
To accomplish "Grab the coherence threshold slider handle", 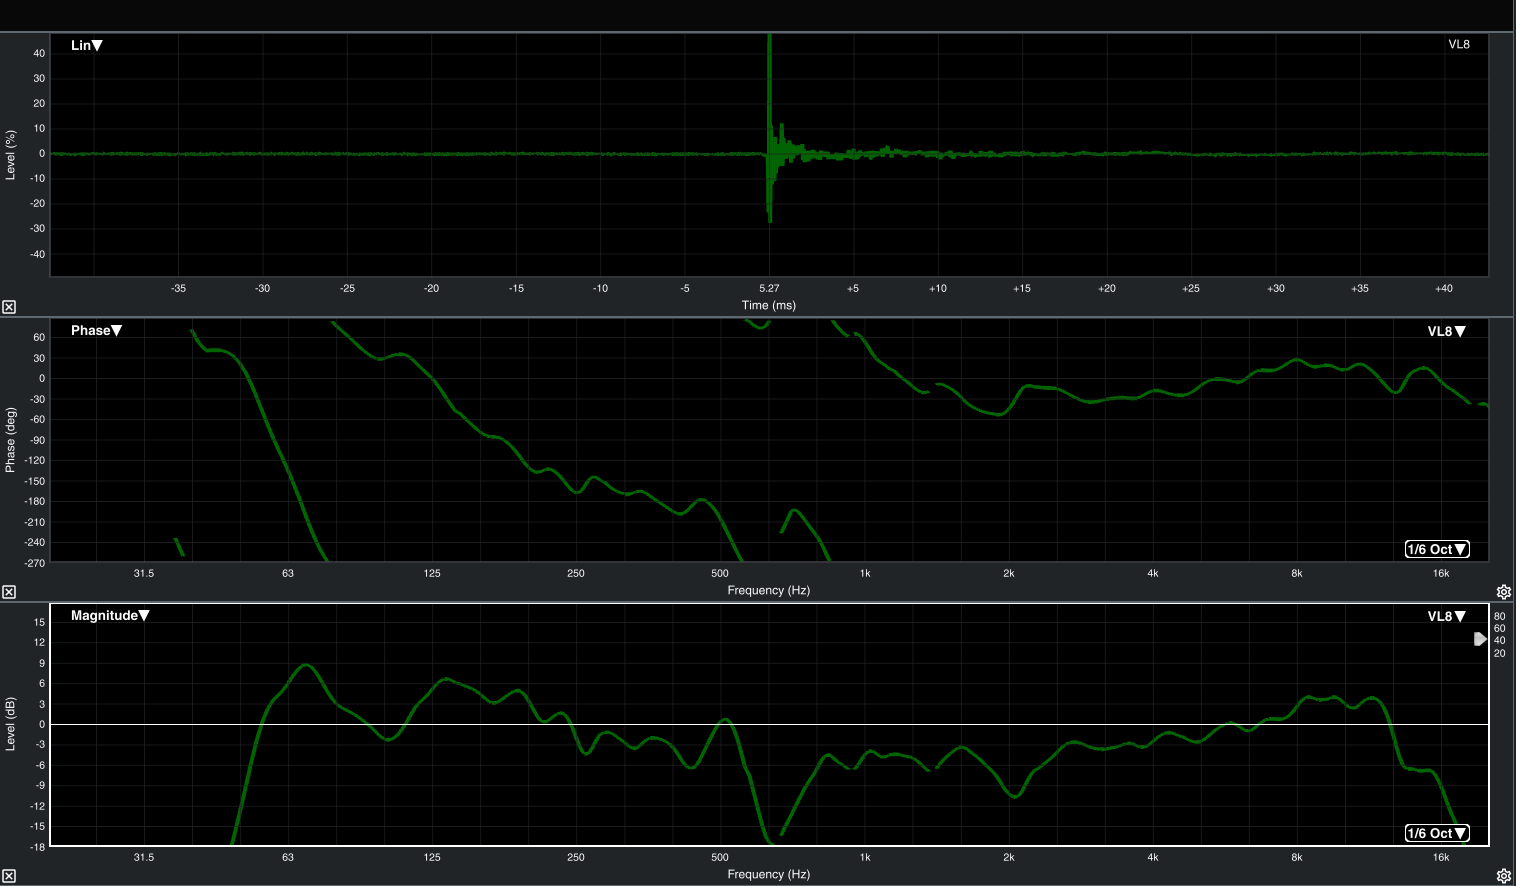I will click(1480, 639).
